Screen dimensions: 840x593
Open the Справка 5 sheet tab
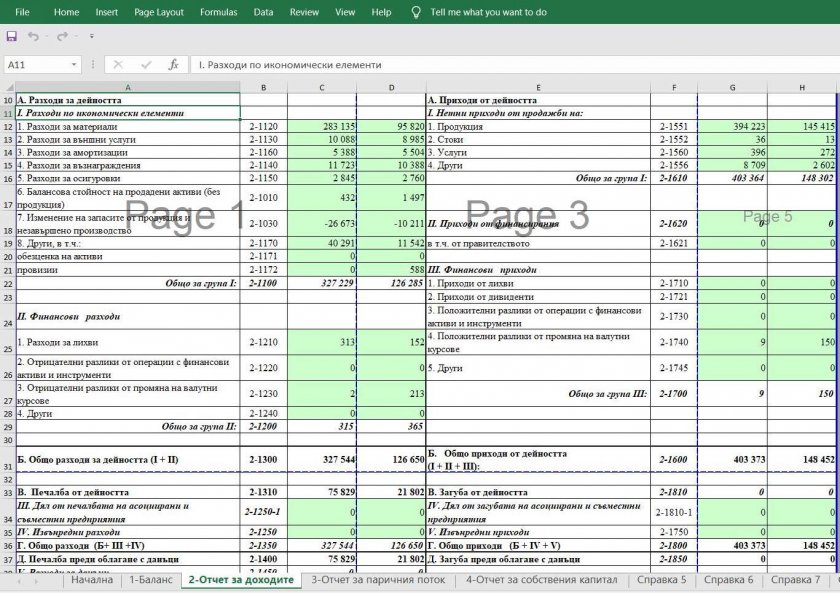coord(662,580)
